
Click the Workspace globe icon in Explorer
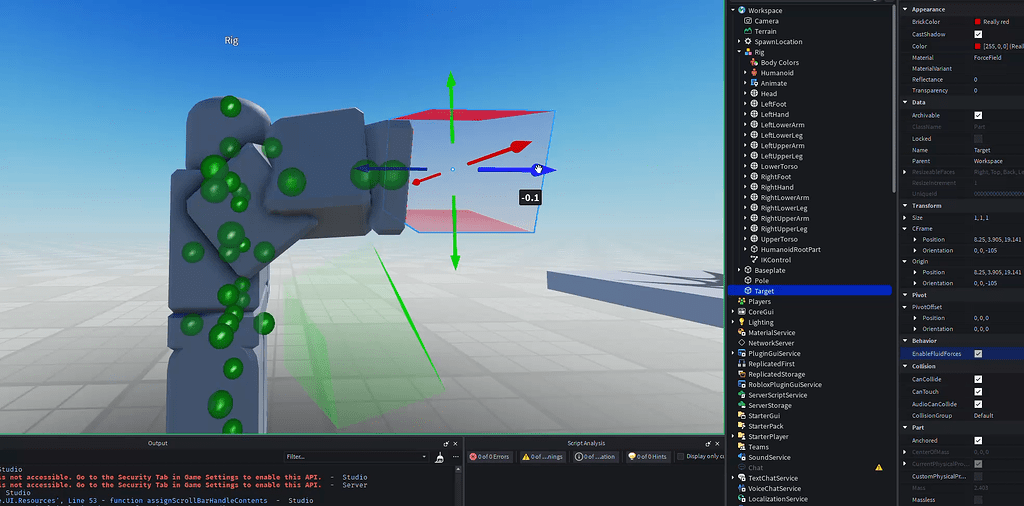[742, 10]
